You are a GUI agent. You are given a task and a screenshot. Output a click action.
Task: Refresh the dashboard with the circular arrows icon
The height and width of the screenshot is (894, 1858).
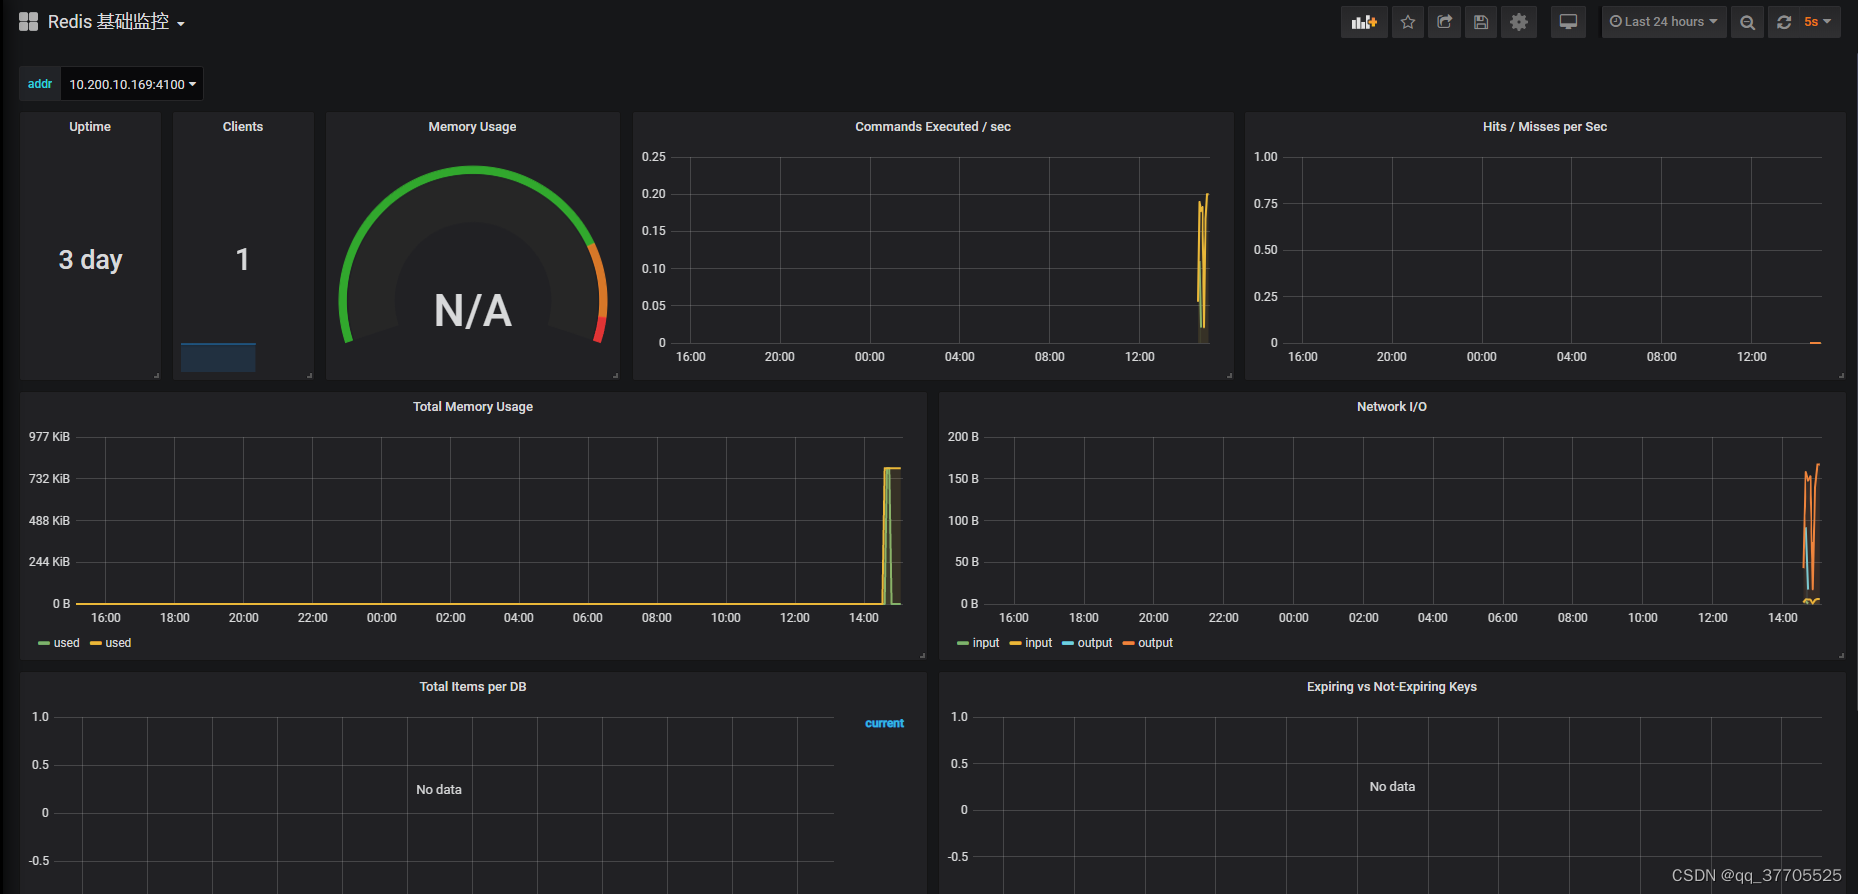[1784, 22]
